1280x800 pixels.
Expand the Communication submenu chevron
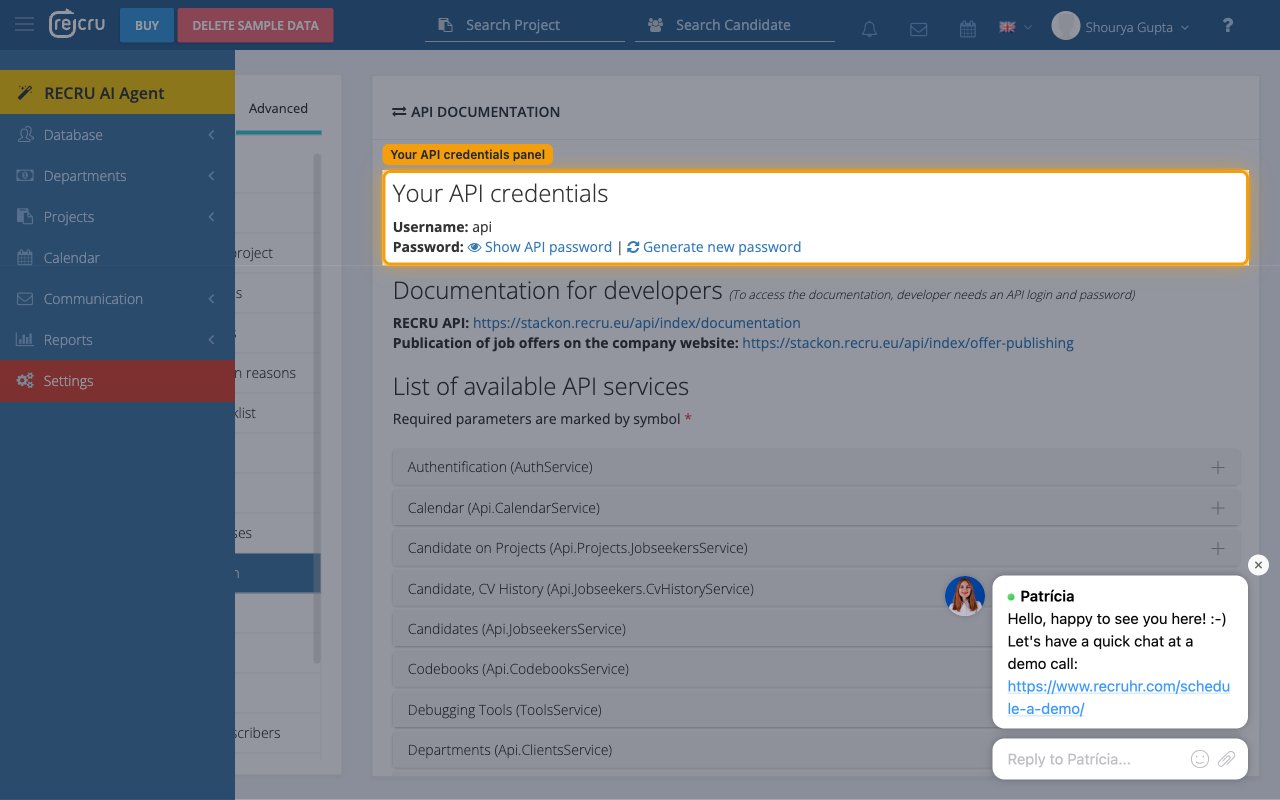(x=211, y=299)
